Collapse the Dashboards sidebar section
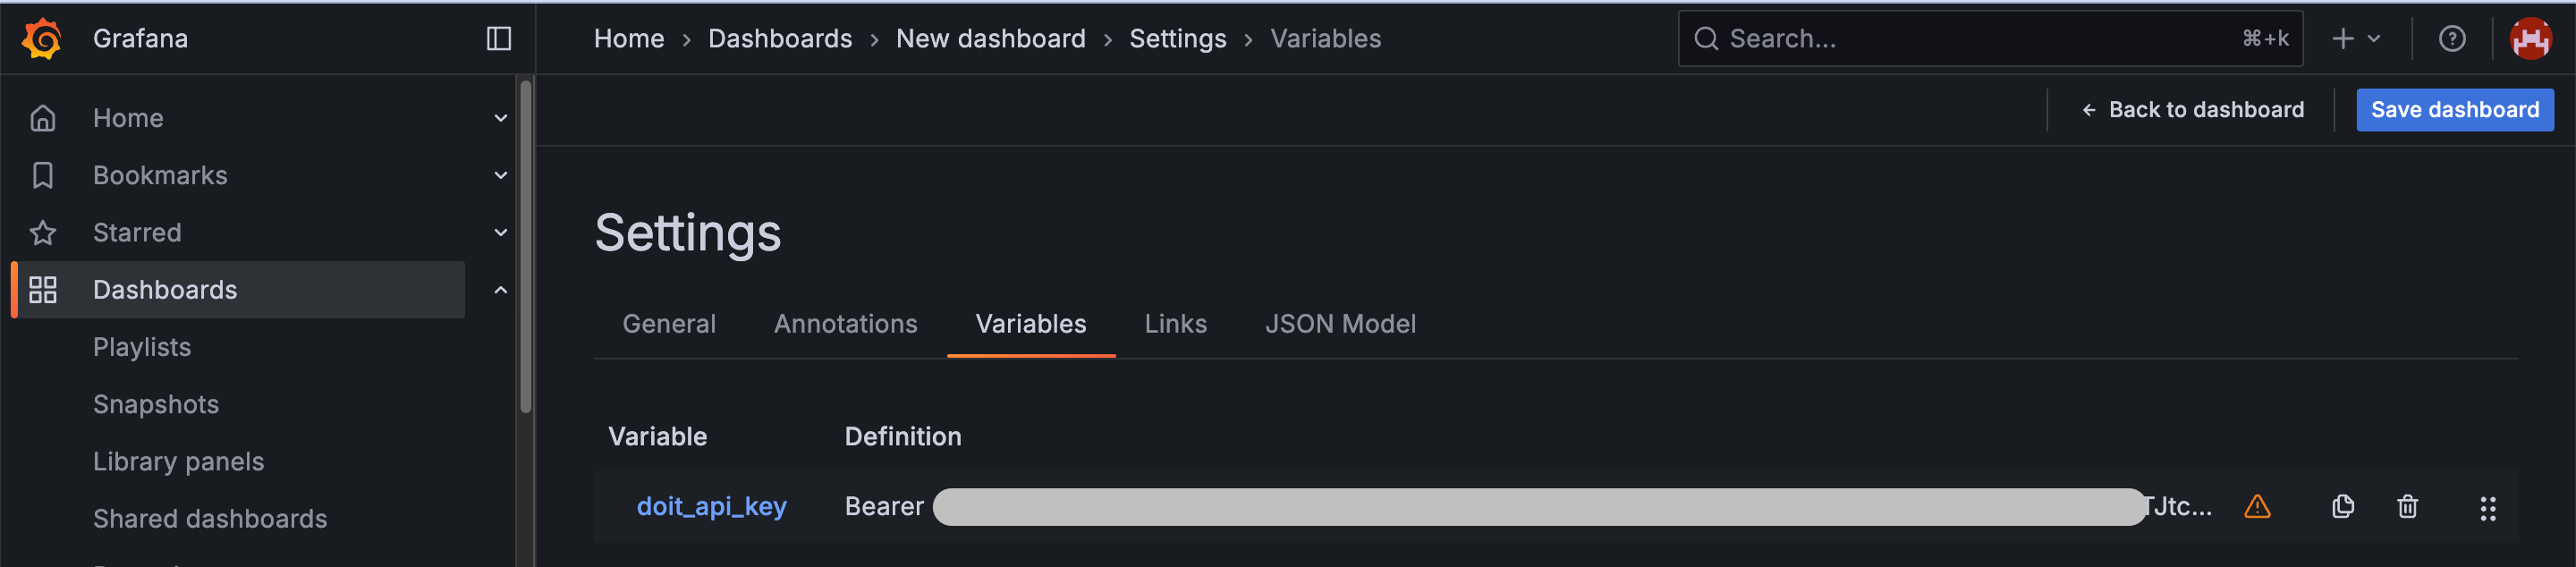 [x=500, y=290]
